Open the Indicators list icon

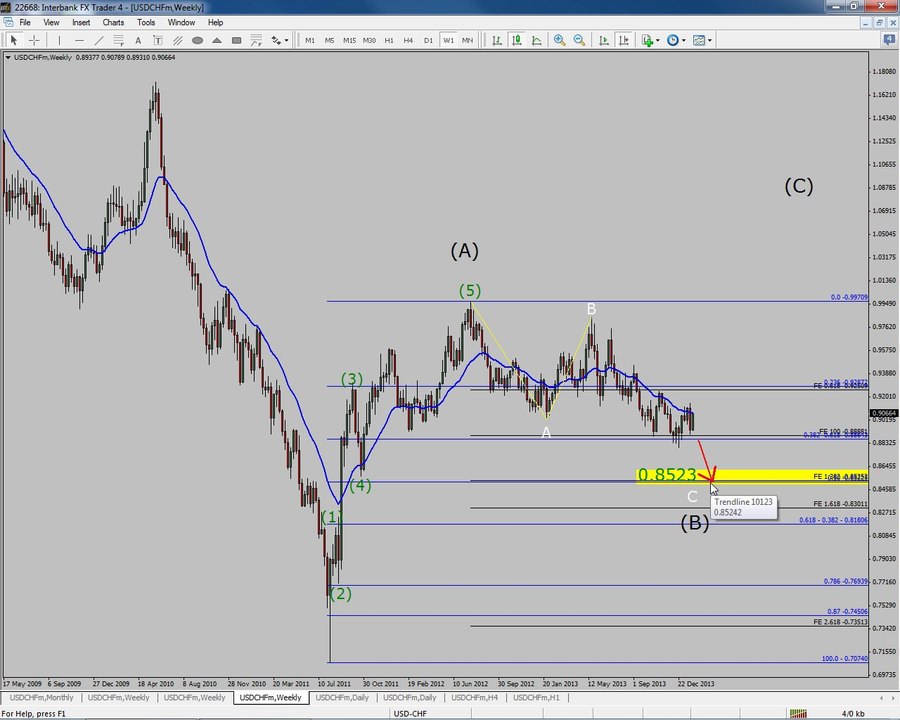coord(647,40)
